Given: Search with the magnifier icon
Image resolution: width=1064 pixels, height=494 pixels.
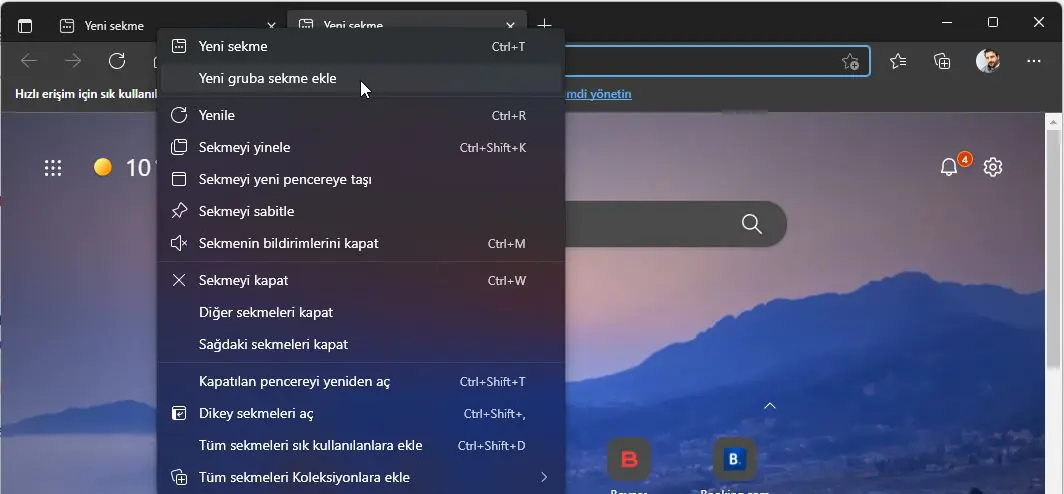Looking at the screenshot, I should pos(752,224).
